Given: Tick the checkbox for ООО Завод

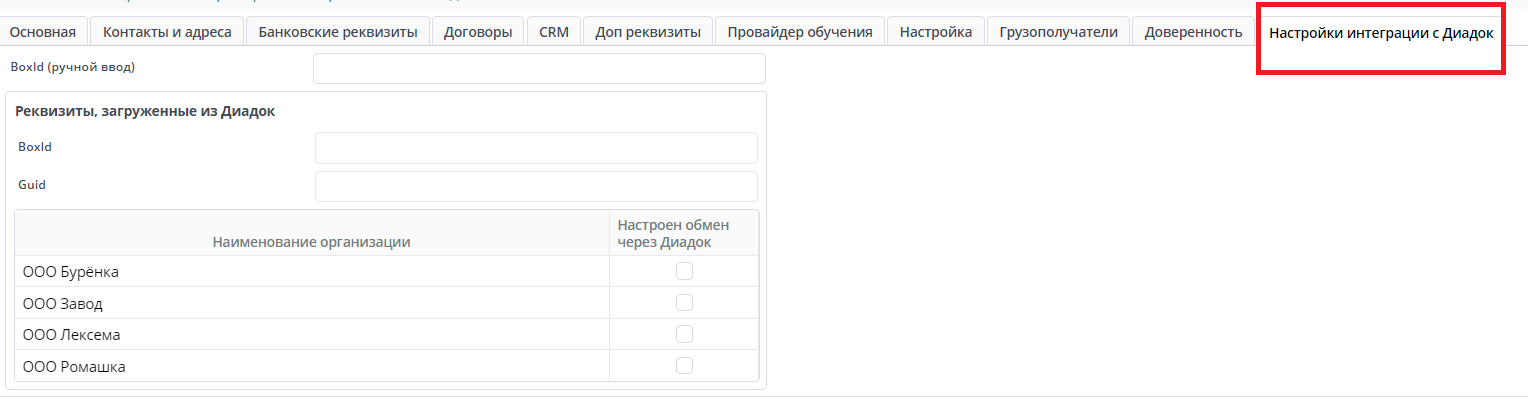Looking at the screenshot, I should click(684, 303).
